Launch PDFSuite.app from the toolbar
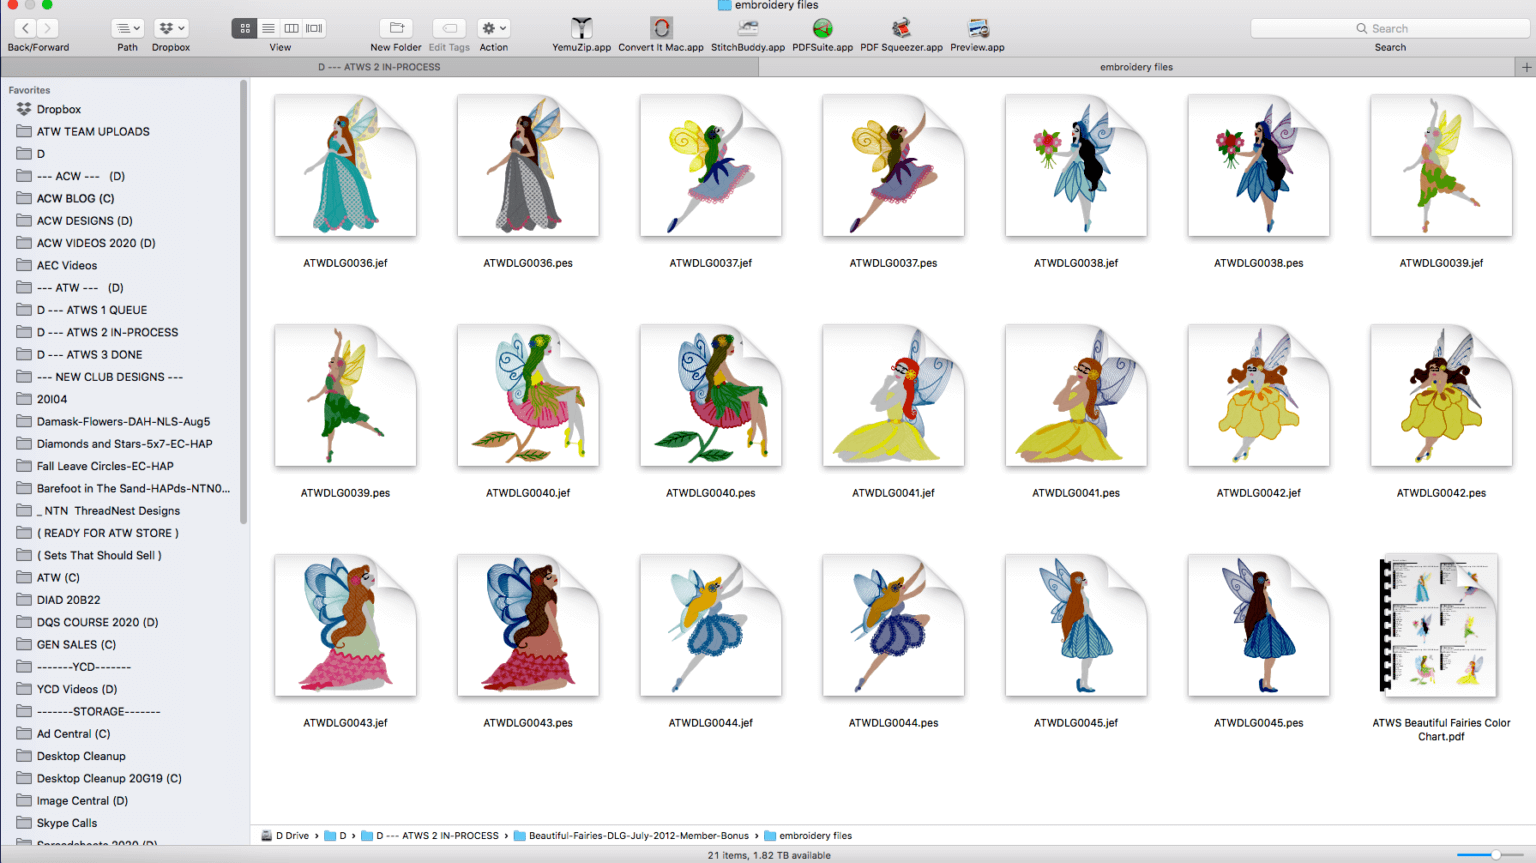Screen dimensions: 1536x863 click(823, 30)
